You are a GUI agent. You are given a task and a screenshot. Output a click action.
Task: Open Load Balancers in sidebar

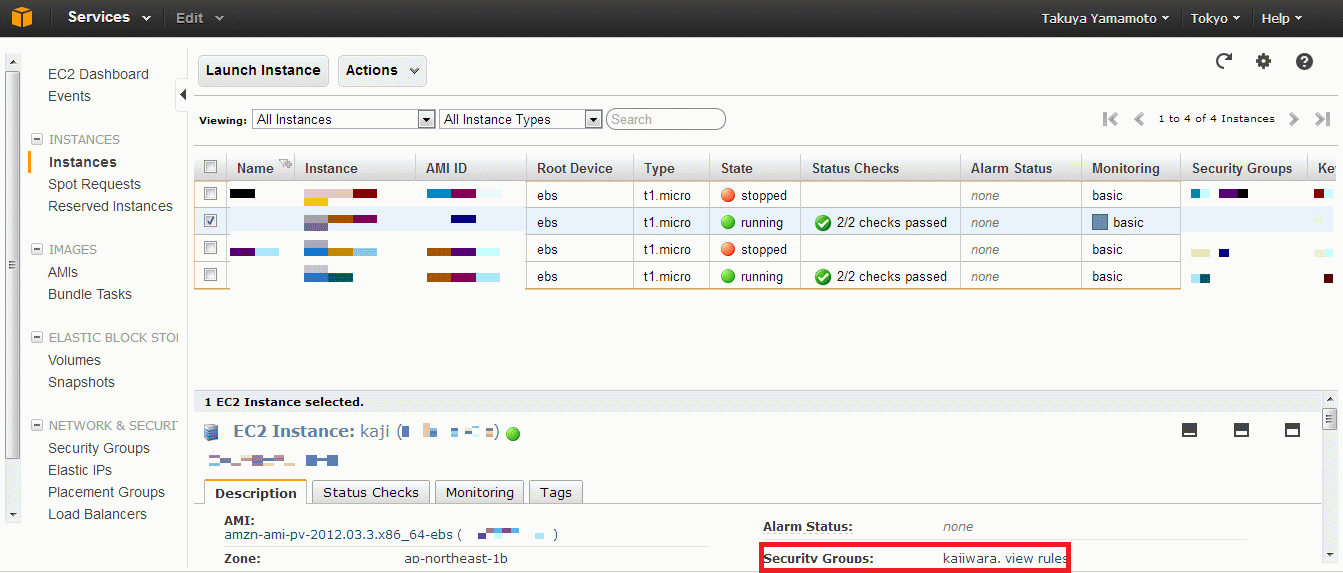[x=97, y=514]
